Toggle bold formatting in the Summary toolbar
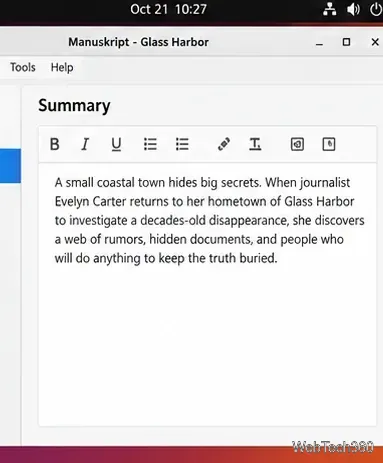This screenshot has height=463, width=383. 55,144
